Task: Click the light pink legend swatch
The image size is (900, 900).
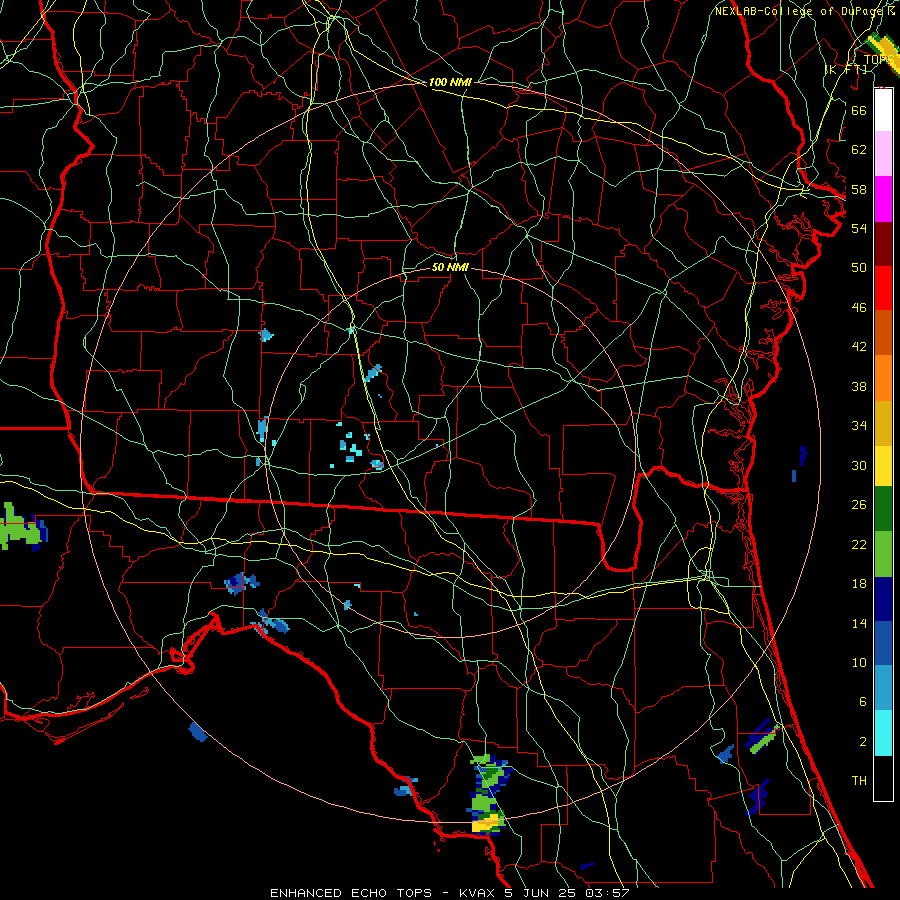Action: [883, 154]
